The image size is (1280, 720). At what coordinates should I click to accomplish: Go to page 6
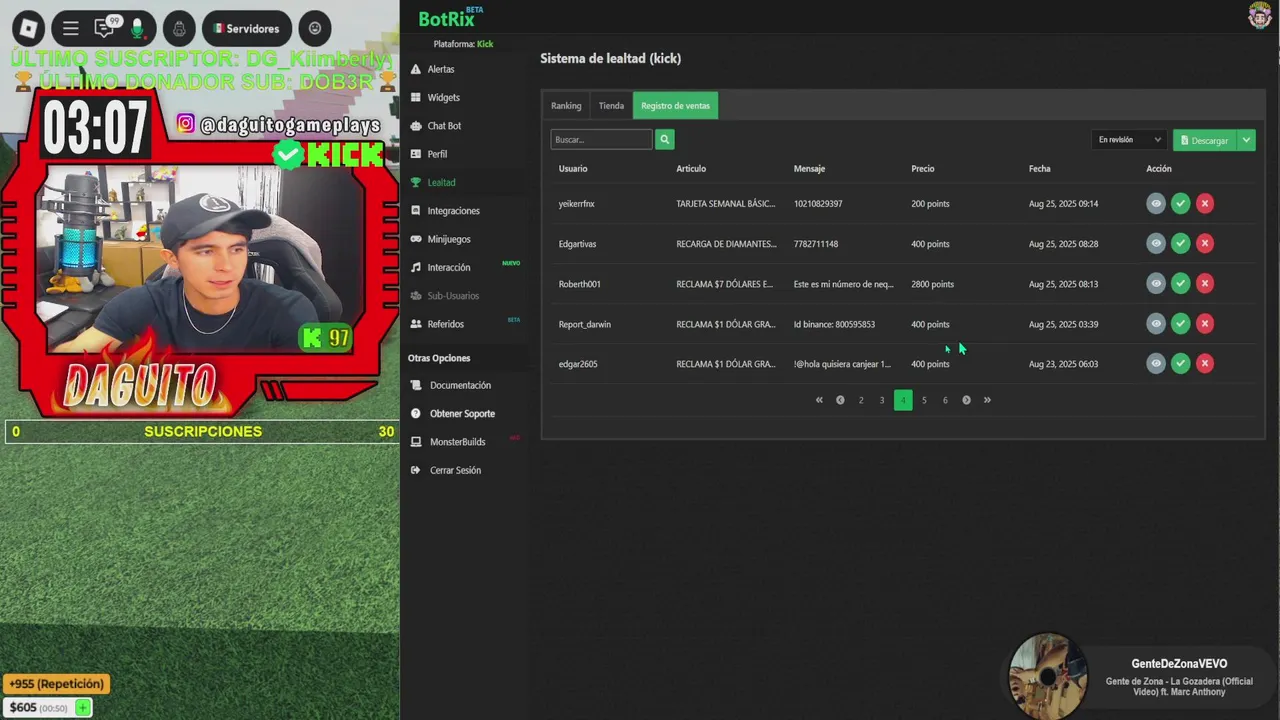tap(945, 400)
